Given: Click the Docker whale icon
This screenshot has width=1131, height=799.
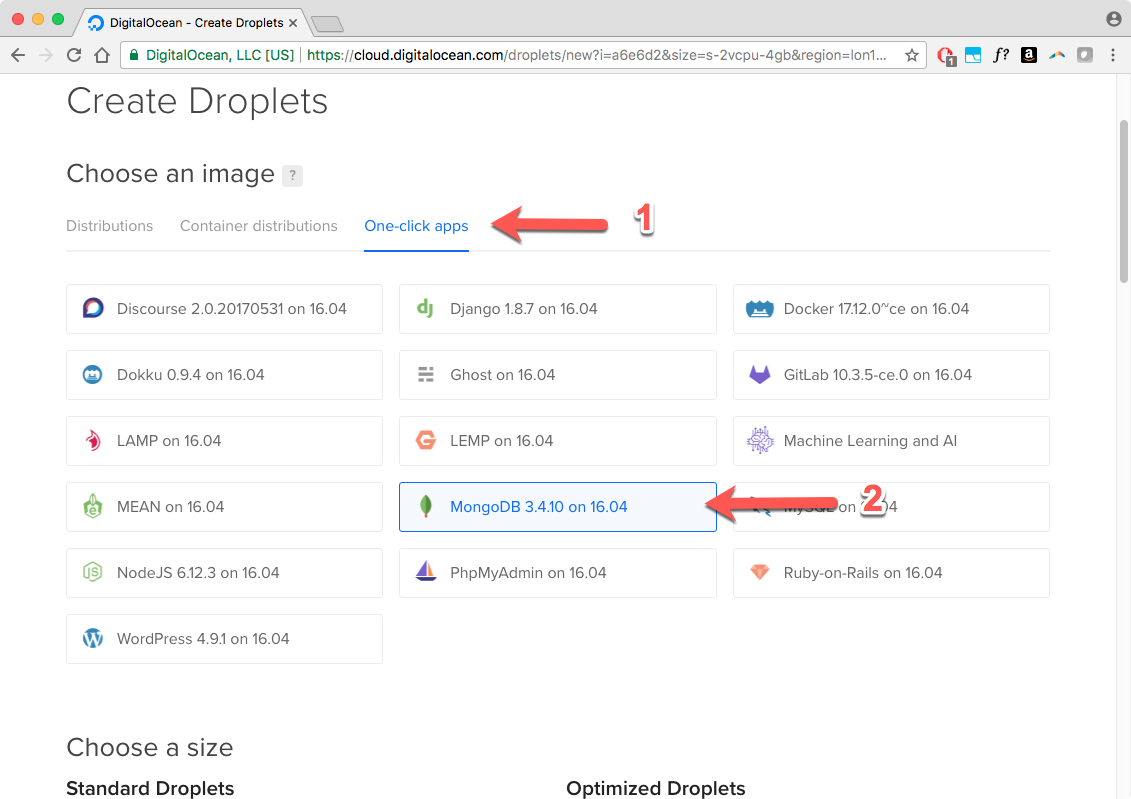Looking at the screenshot, I should [760, 309].
